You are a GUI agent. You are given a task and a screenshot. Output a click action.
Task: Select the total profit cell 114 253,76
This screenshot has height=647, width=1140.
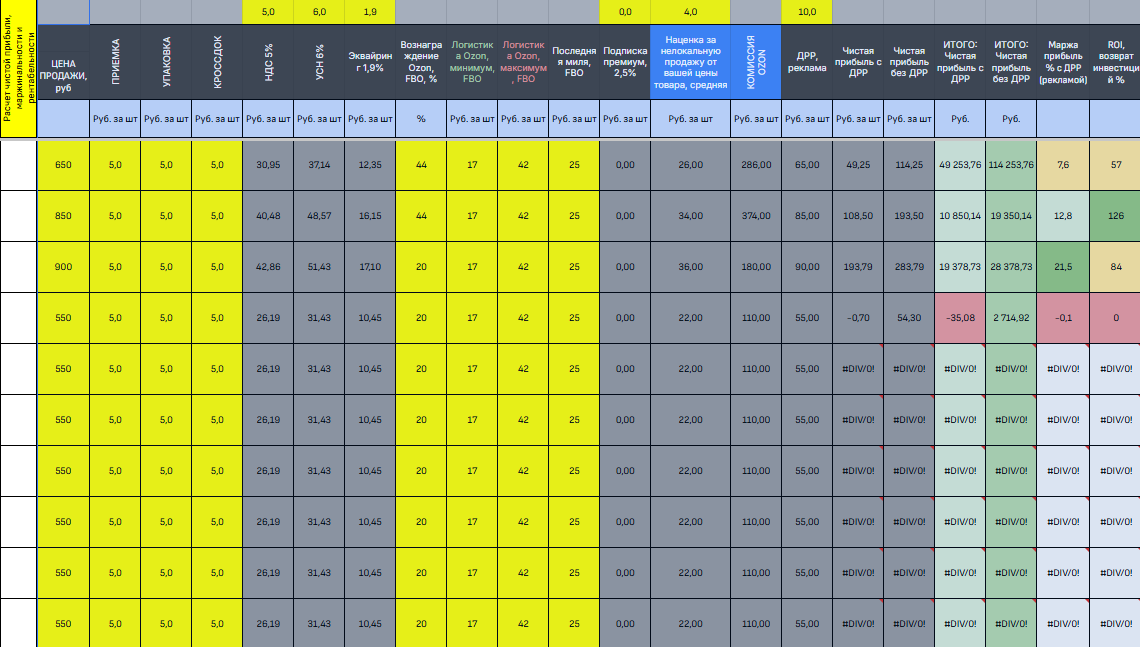pos(1010,165)
